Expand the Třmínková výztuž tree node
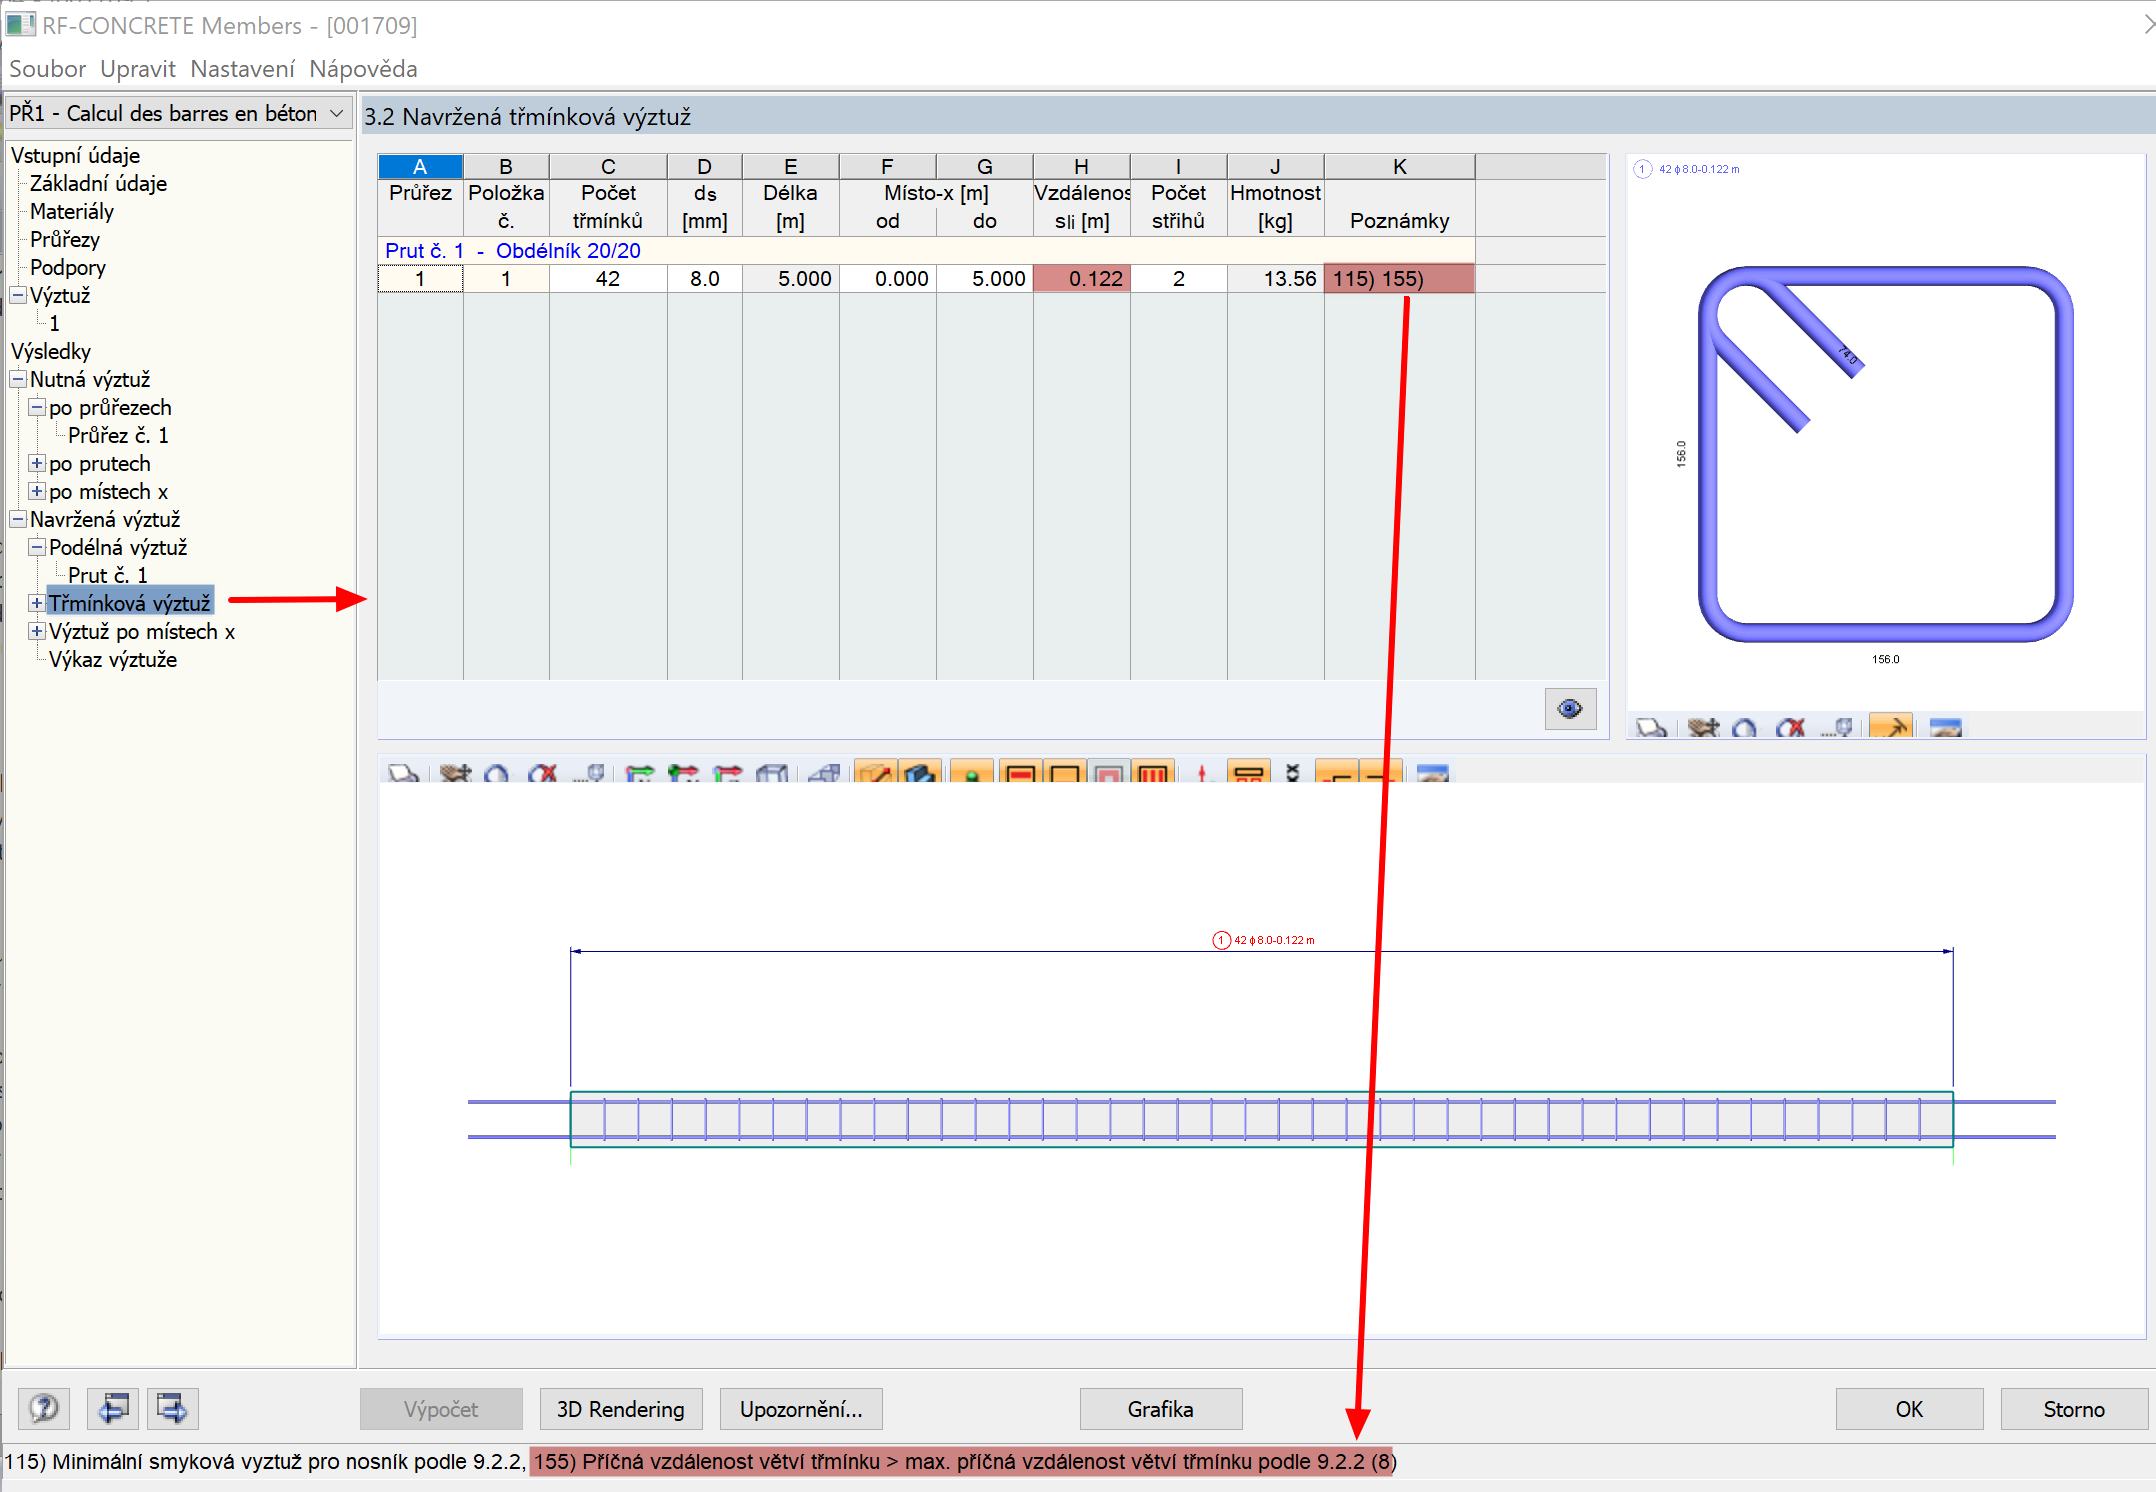 point(37,603)
